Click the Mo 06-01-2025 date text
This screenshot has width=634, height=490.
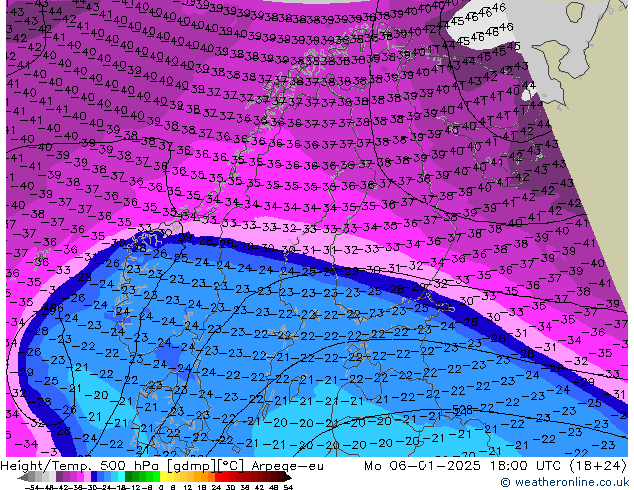coord(423,466)
